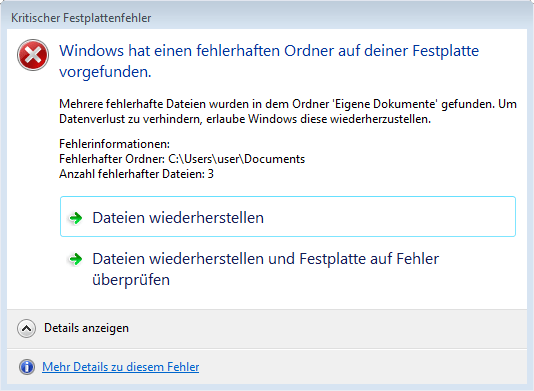Click the 'Details anzeigen' label
The width and height of the screenshot is (534, 391).
point(87,328)
